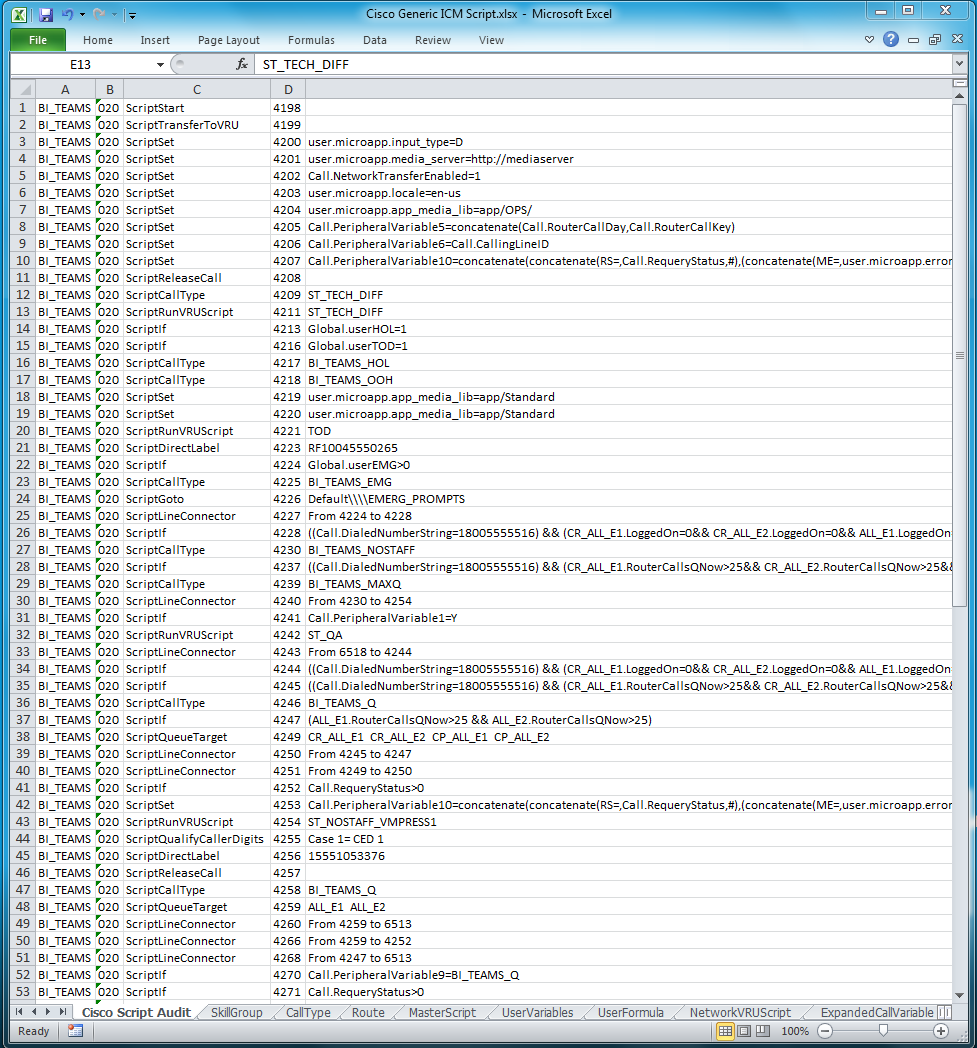Click the Excel Help question mark icon
This screenshot has height=1048, width=977.
[891, 39]
